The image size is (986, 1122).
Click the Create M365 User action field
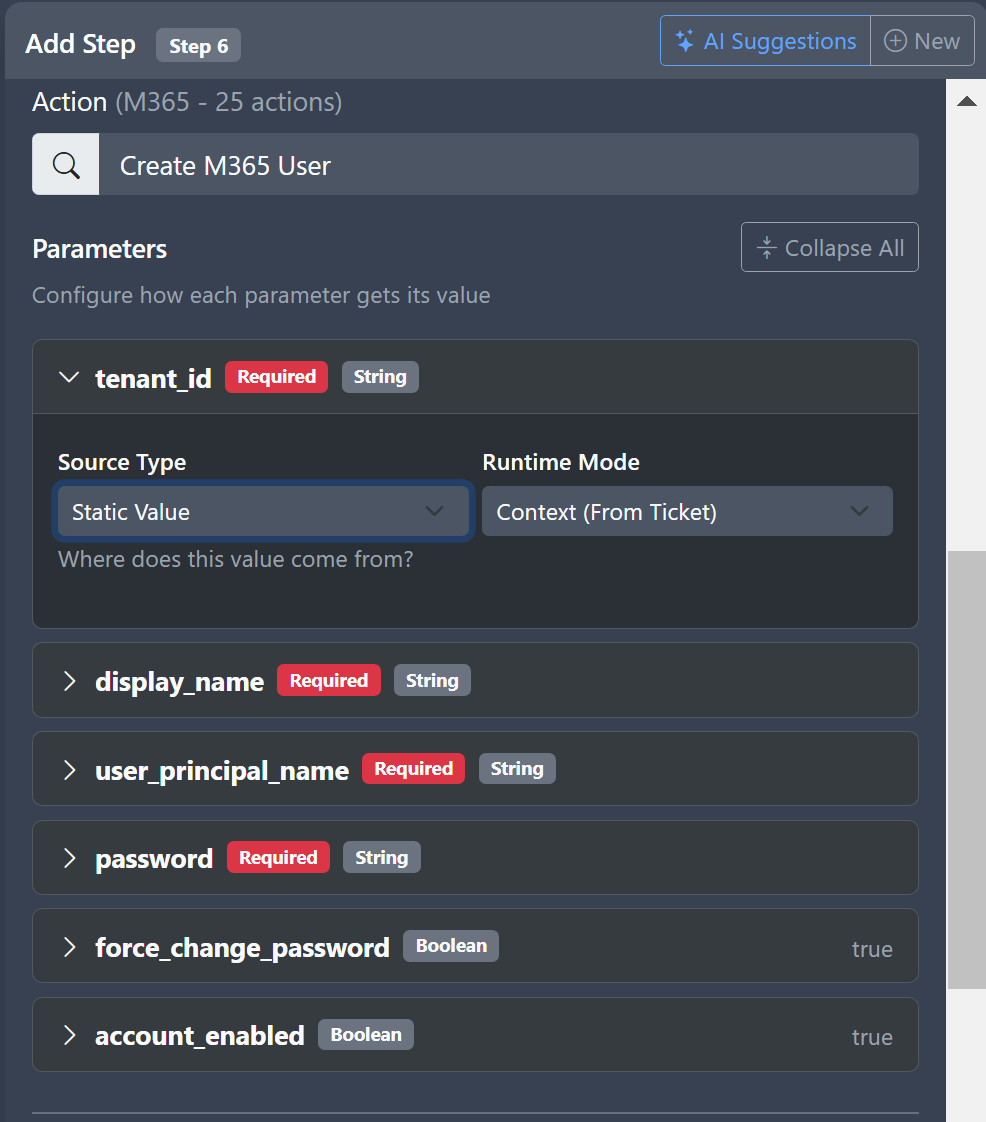(508, 165)
